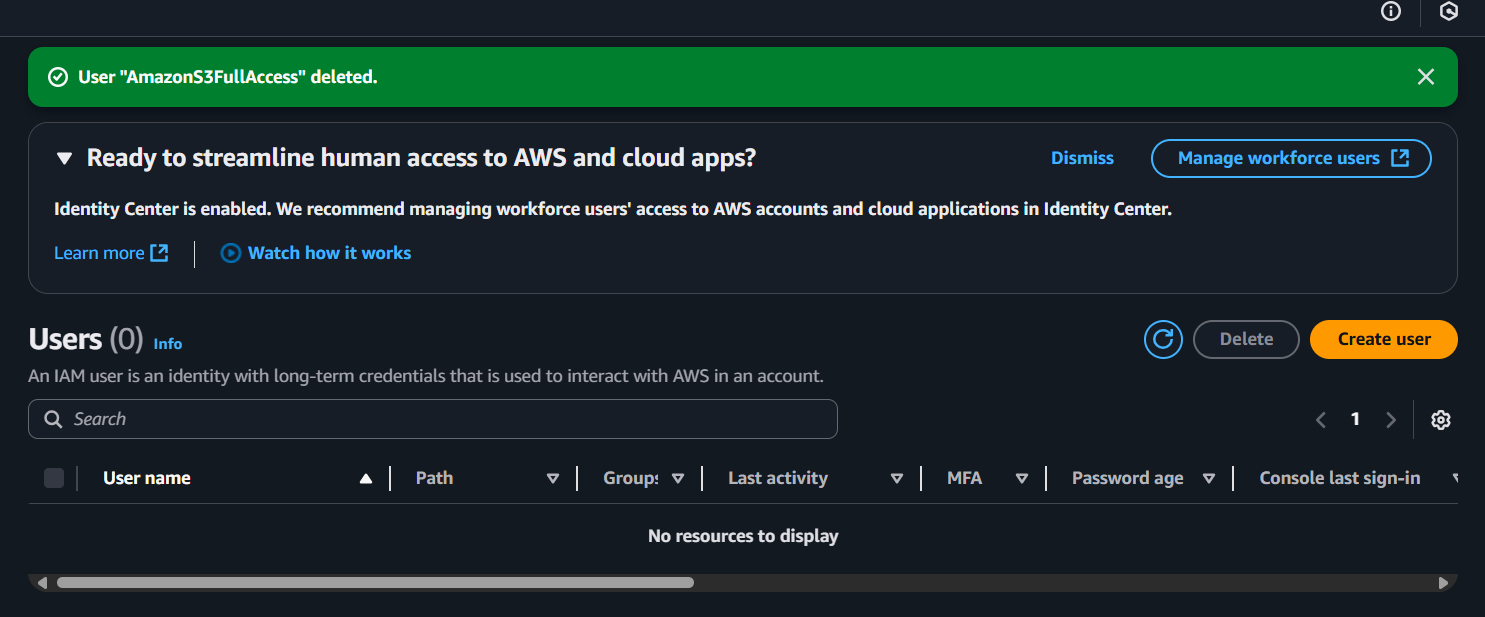Go to next page of users
This screenshot has height=617, width=1485.
click(1390, 420)
